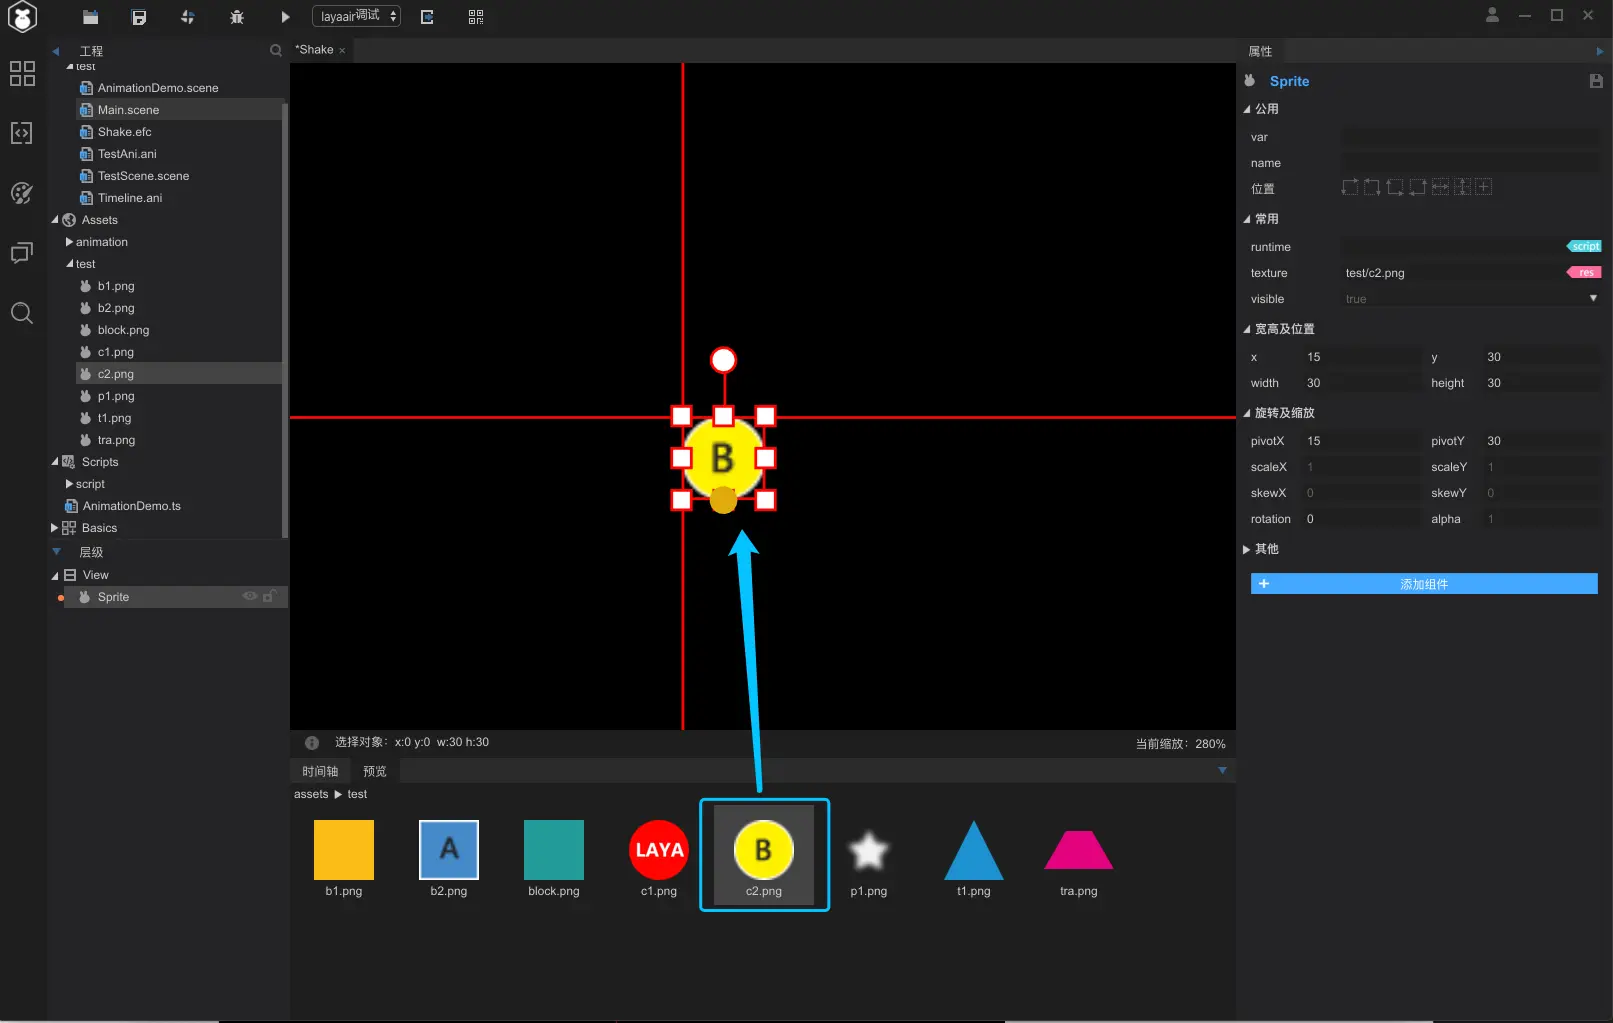This screenshot has height=1023, width=1613.
Task: Switch to the 时间轴 timeline tab
Action: [320, 771]
